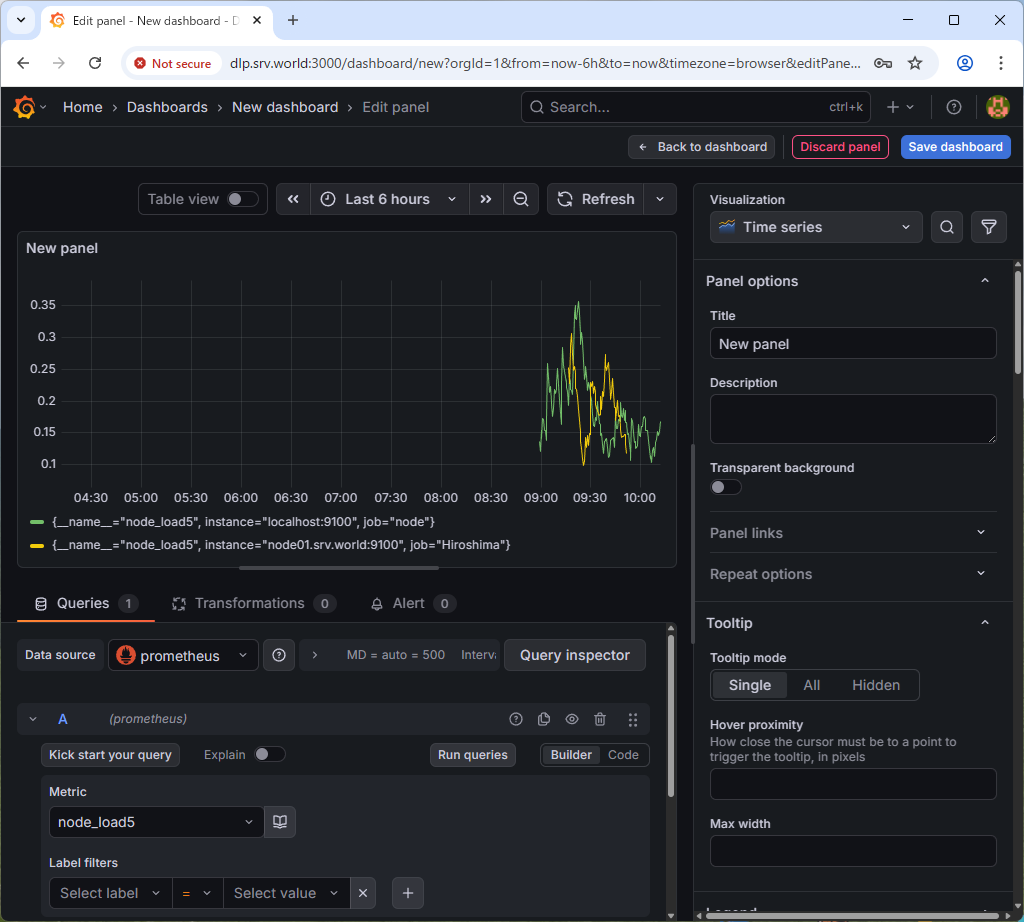Toggle the Explain switch
This screenshot has width=1024, height=922.
click(x=270, y=754)
